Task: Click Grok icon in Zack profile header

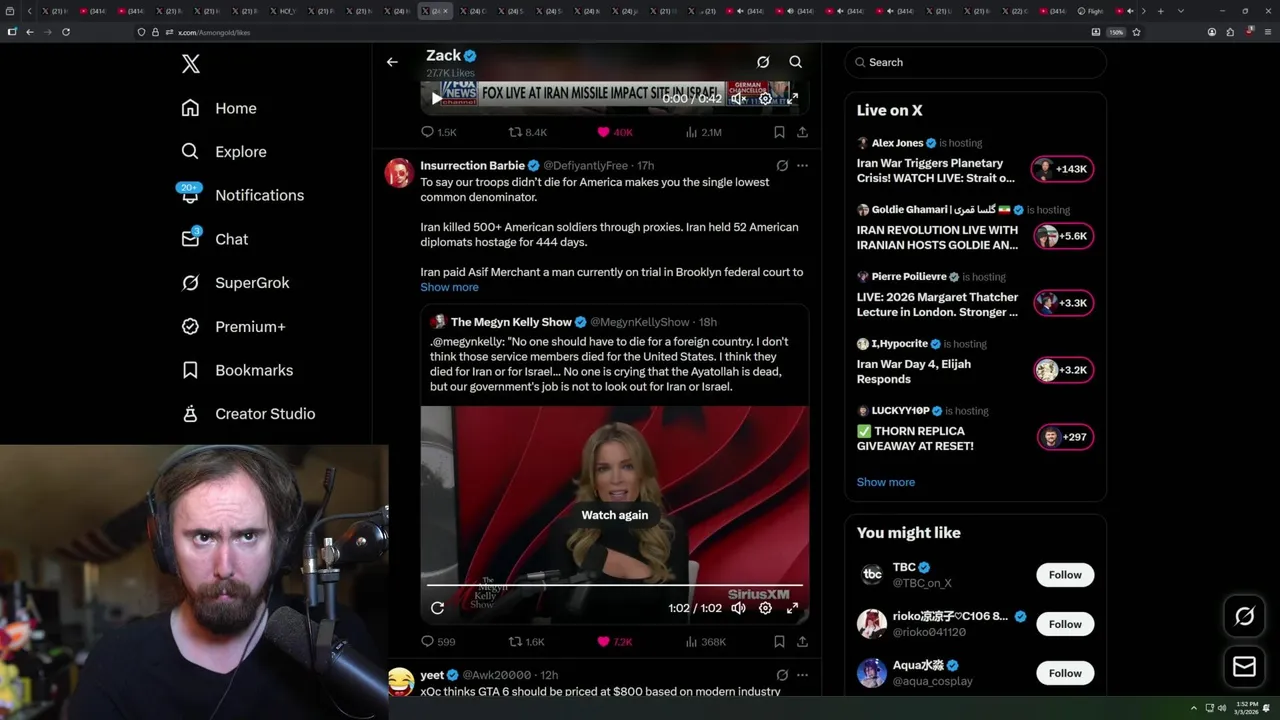Action: pyautogui.click(x=763, y=62)
